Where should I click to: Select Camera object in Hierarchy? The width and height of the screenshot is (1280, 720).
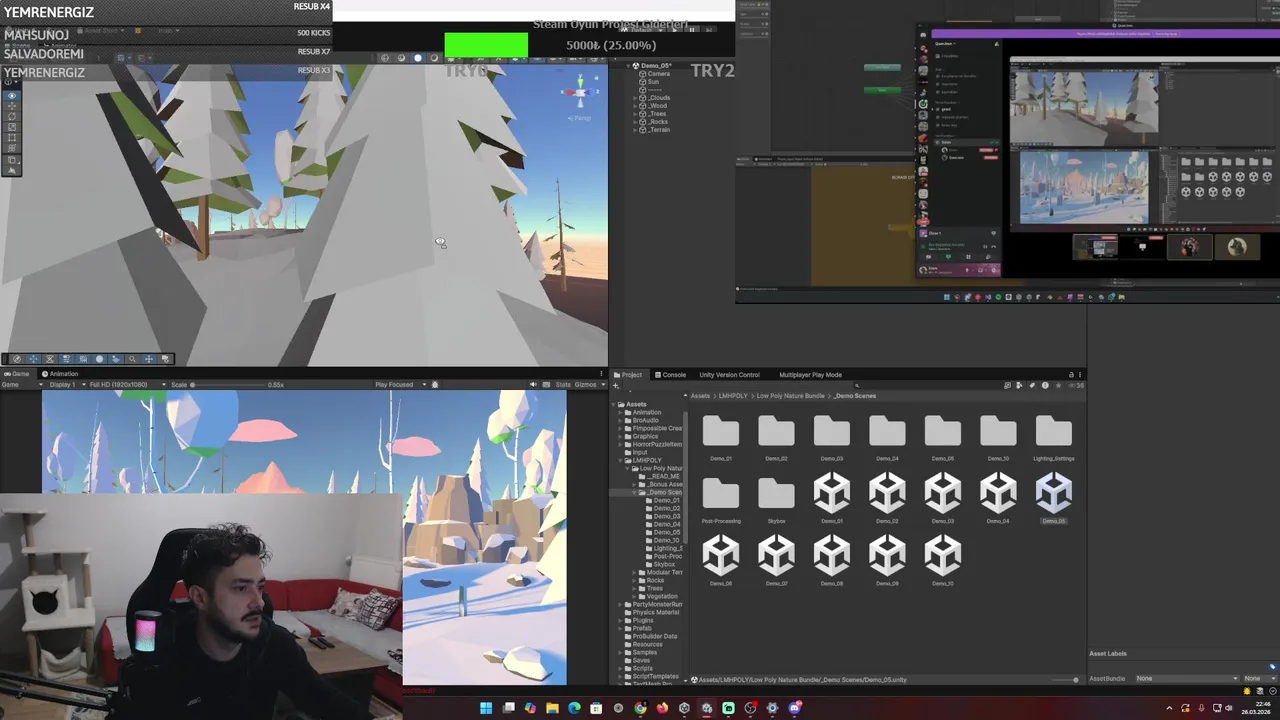pos(658,74)
